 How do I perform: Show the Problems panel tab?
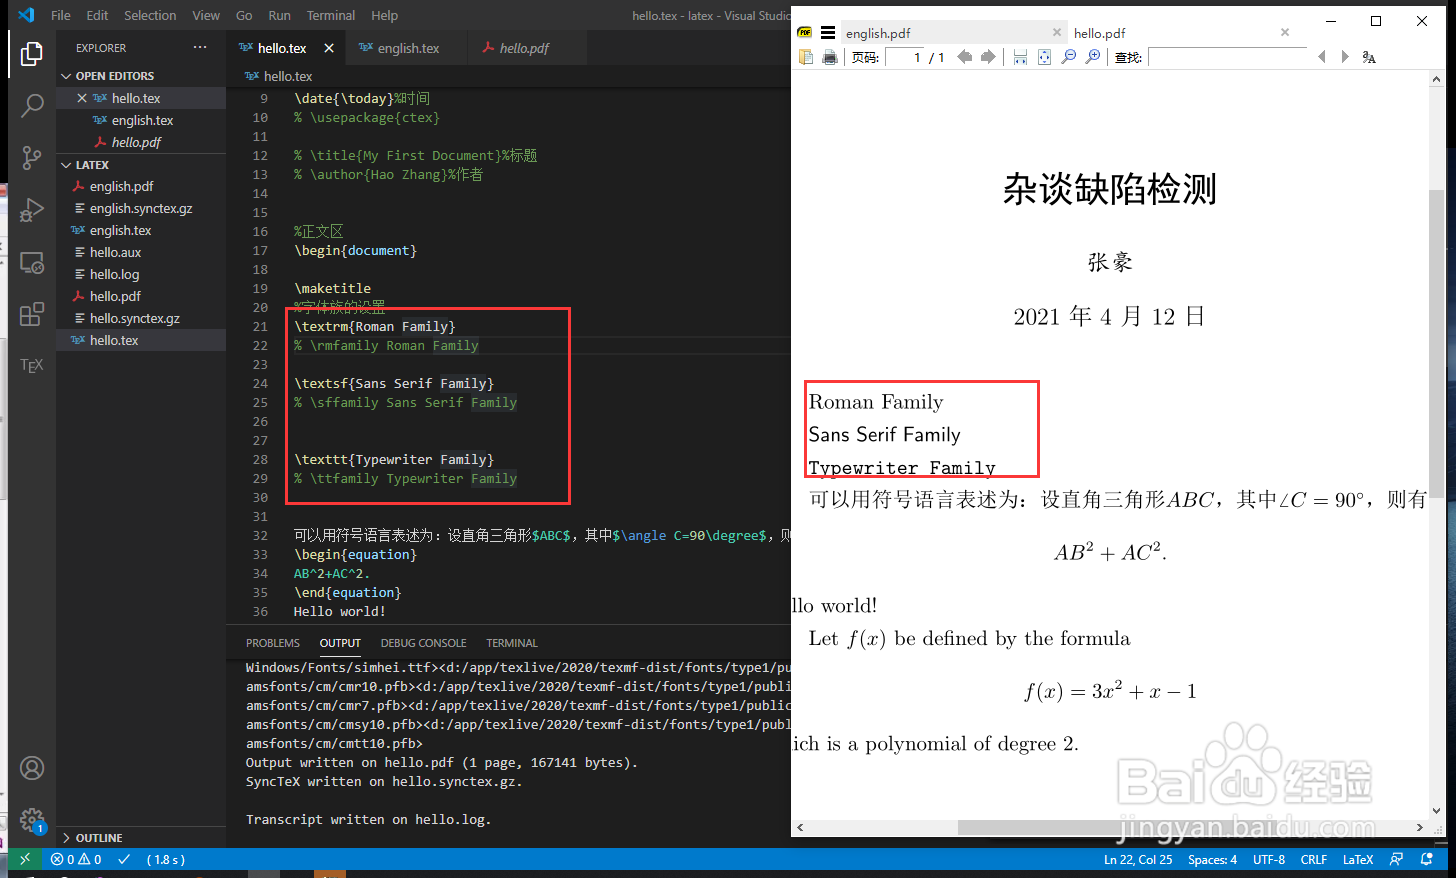[x=273, y=643]
